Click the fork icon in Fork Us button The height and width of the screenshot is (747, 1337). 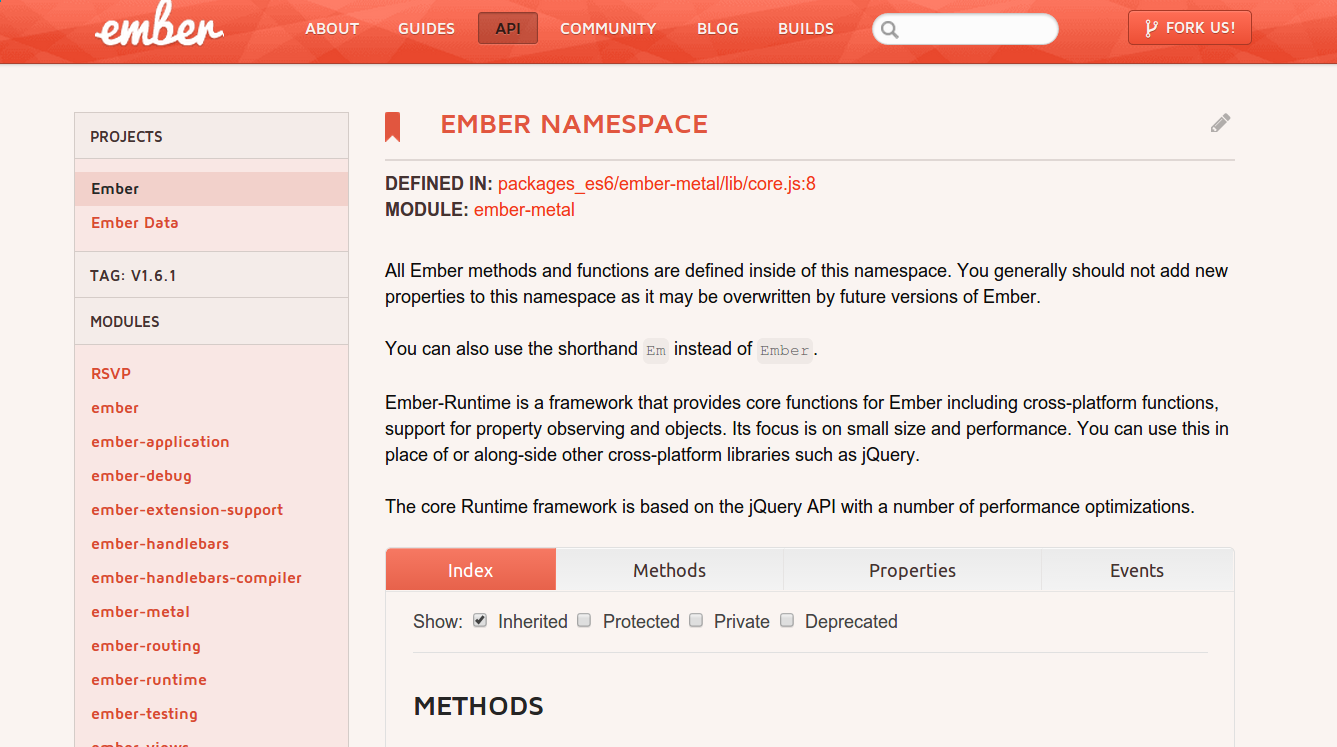click(x=1150, y=28)
